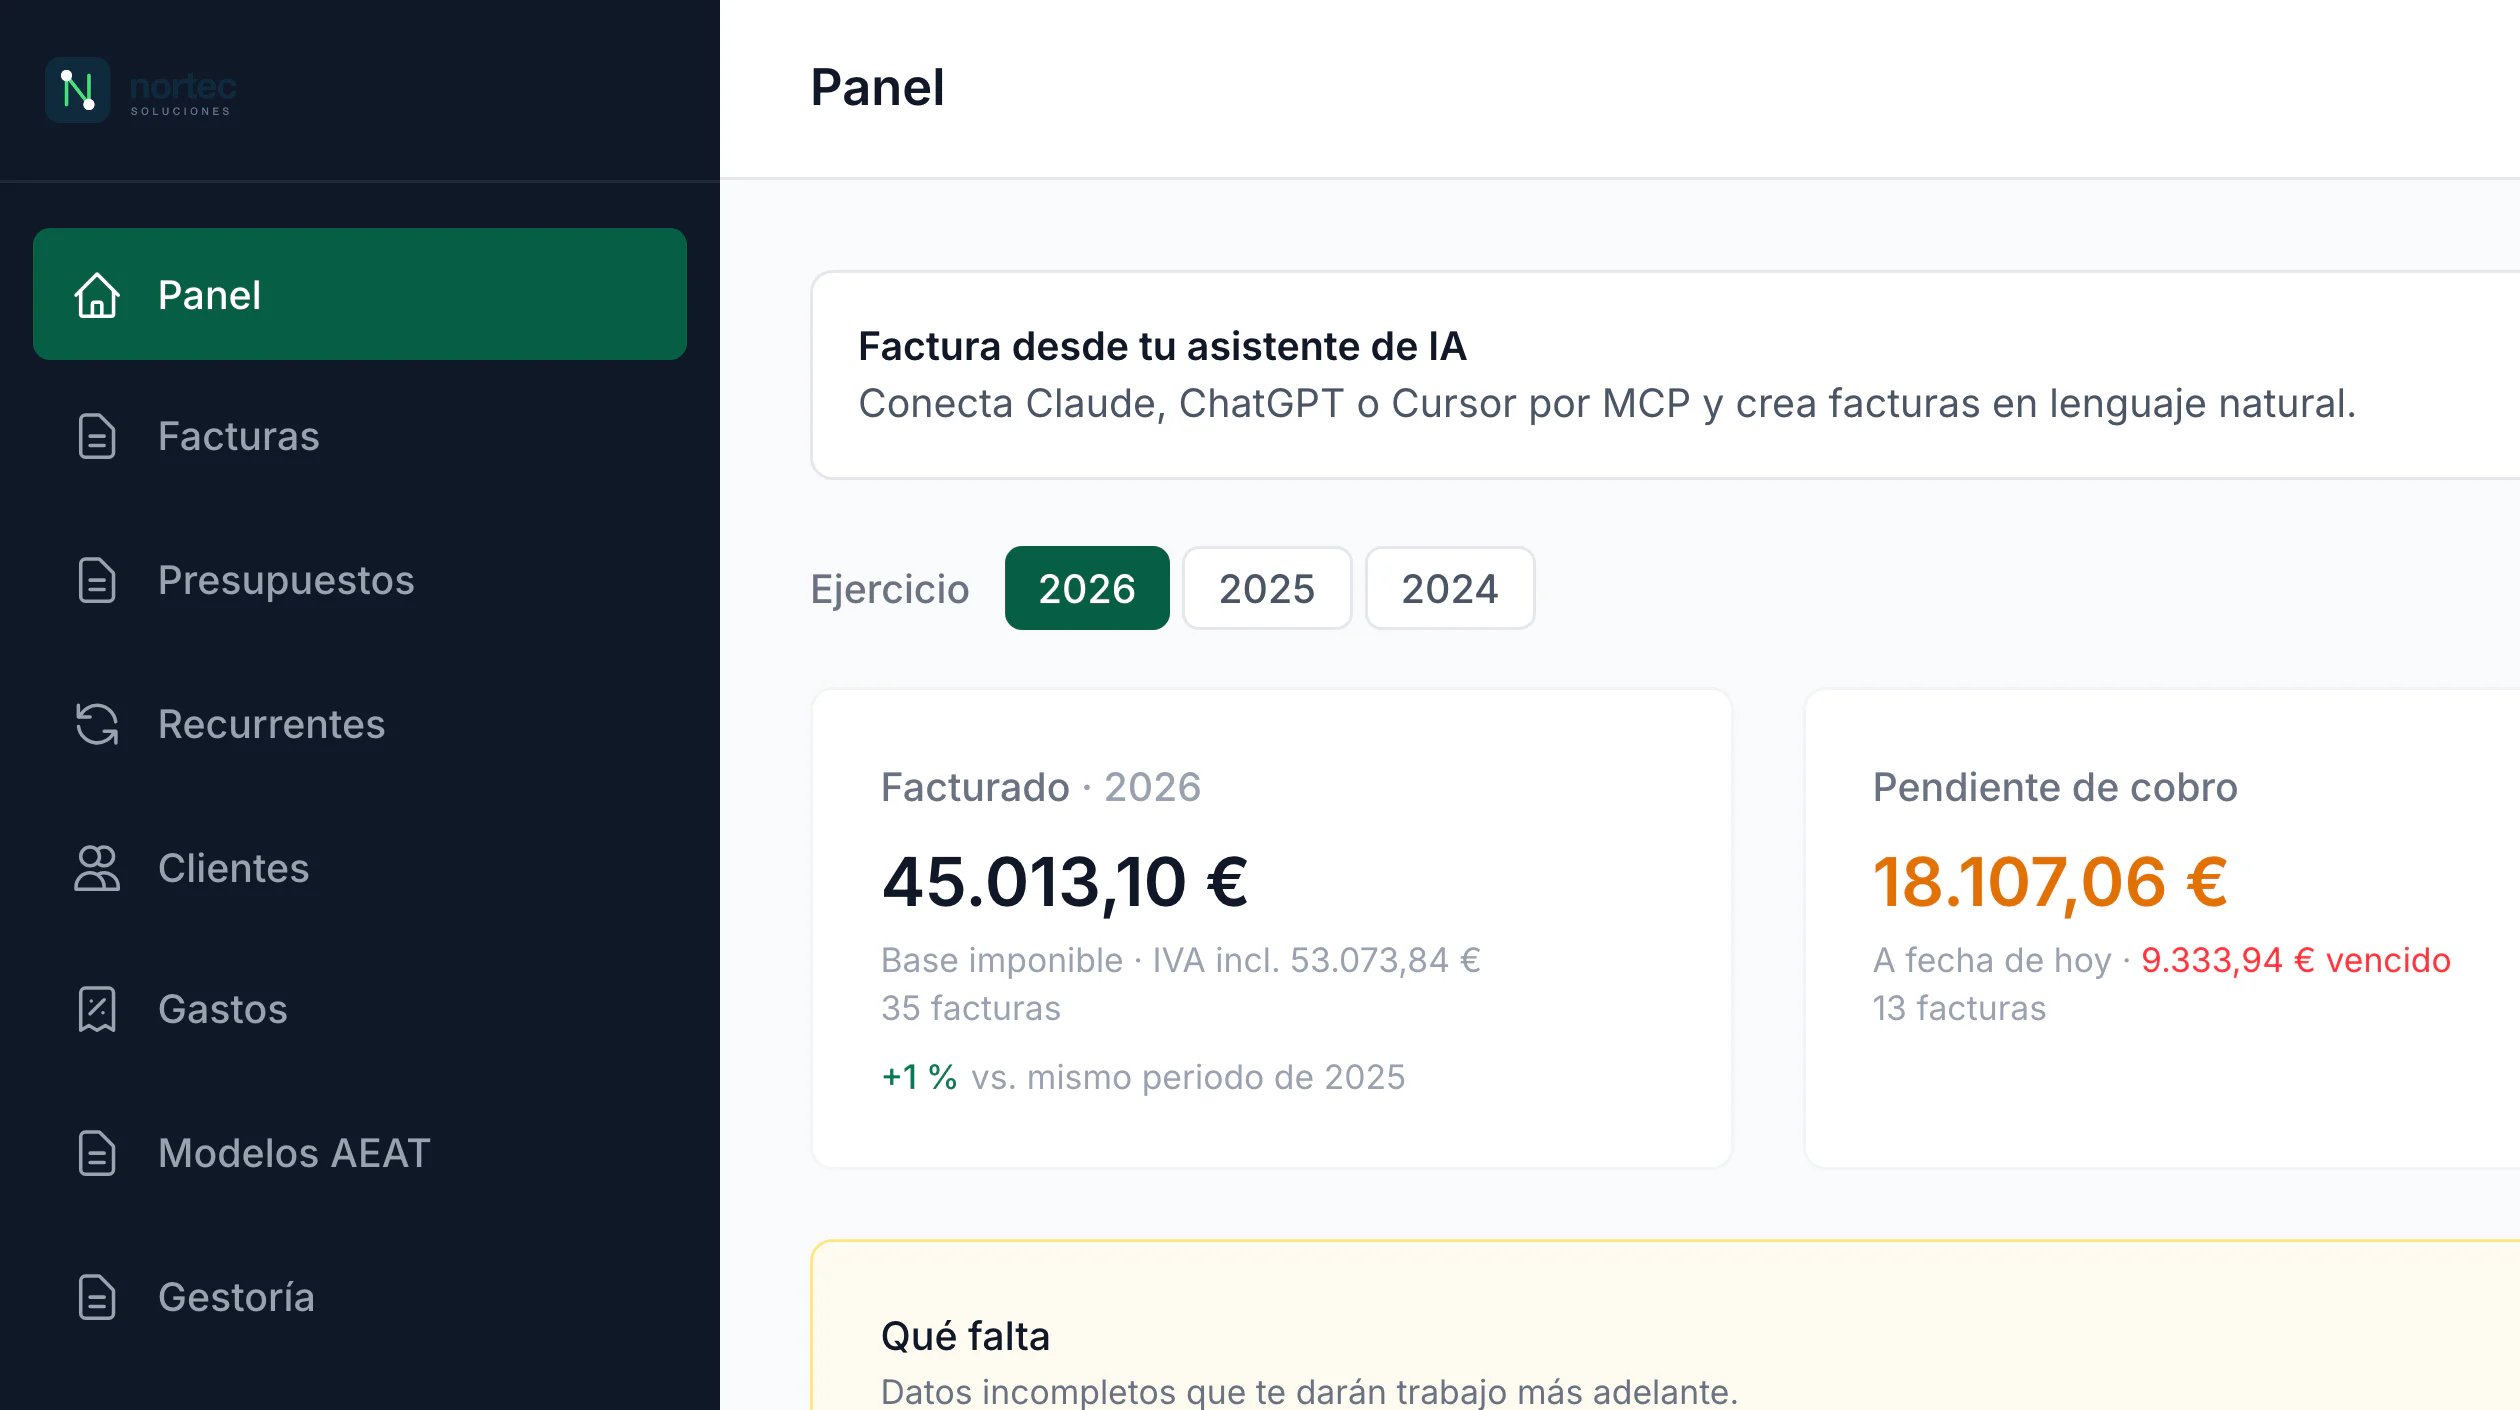Click the 'Factura desde tu asistente de IA' heading
This screenshot has width=2520, height=1410.
tap(1162, 346)
